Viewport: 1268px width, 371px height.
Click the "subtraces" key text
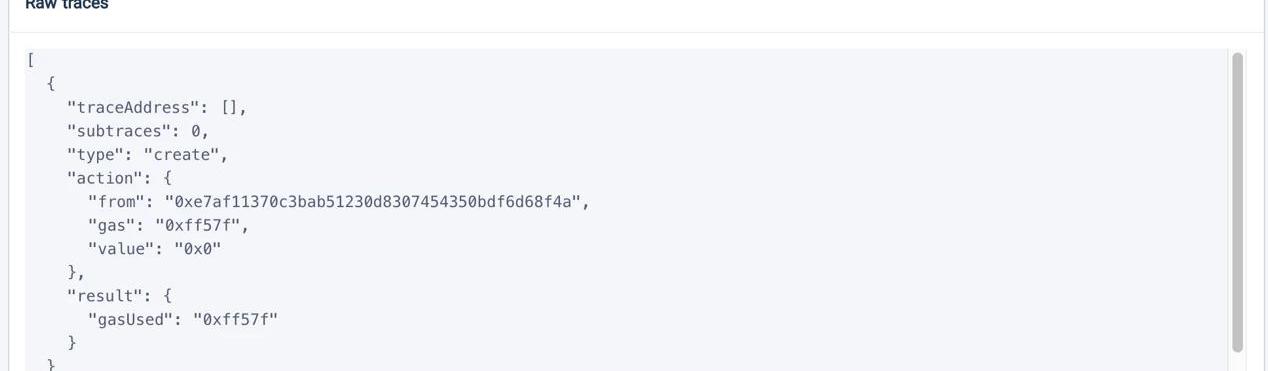[x=118, y=131]
